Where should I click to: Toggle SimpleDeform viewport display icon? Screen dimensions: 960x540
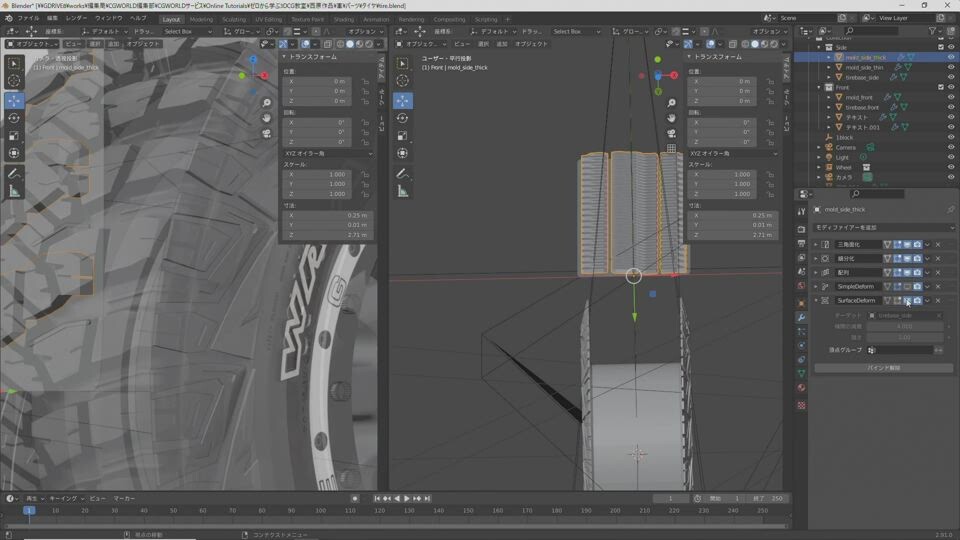tap(907, 286)
